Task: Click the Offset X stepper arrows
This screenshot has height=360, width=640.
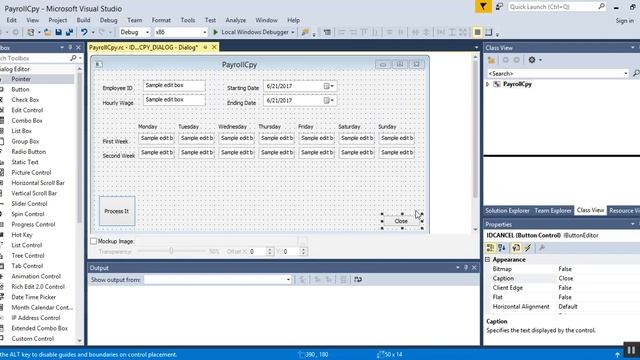Action: tap(269, 251)
